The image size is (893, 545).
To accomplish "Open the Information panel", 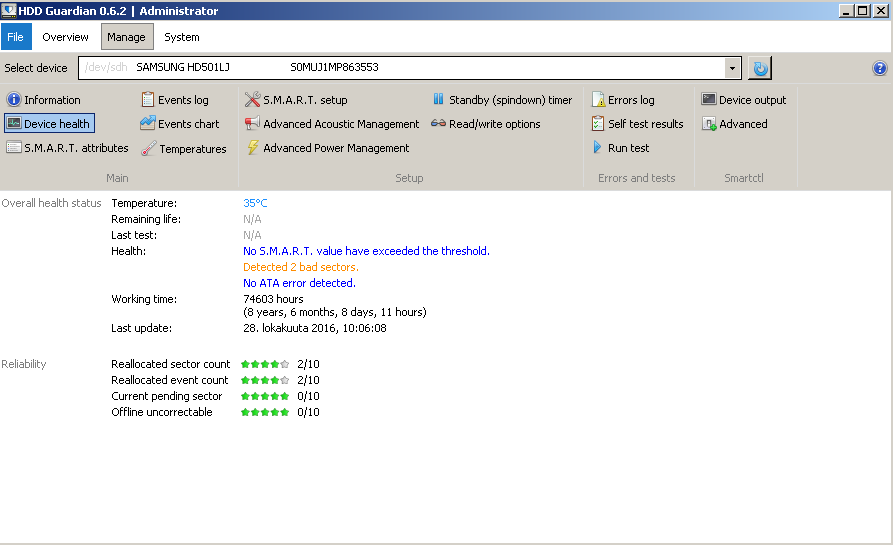I will [44, 100].
